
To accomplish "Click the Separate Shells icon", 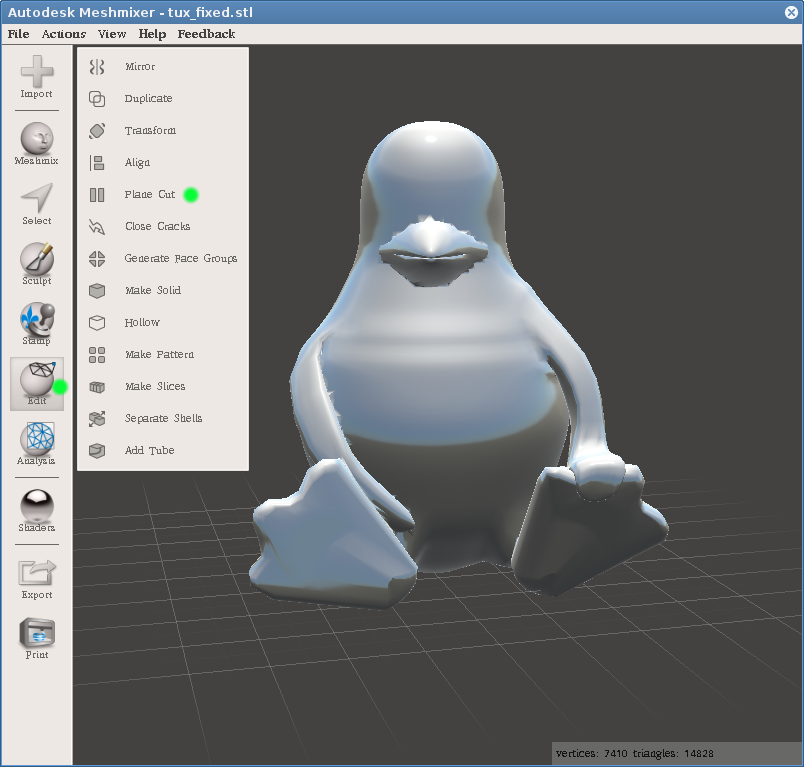I will [x=97, y=419].
